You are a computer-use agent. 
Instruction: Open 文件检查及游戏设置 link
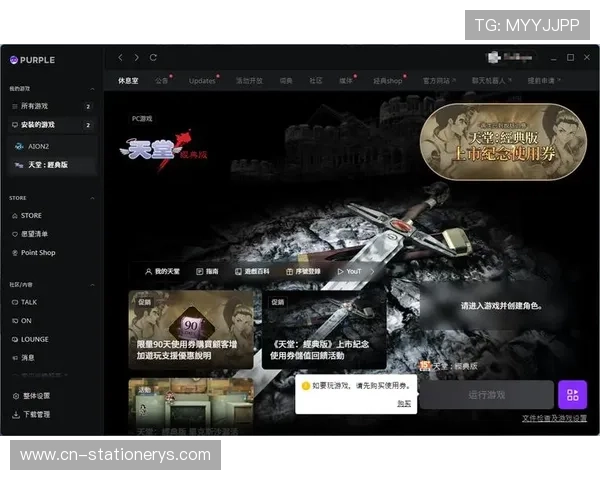(x=554, y=418)
